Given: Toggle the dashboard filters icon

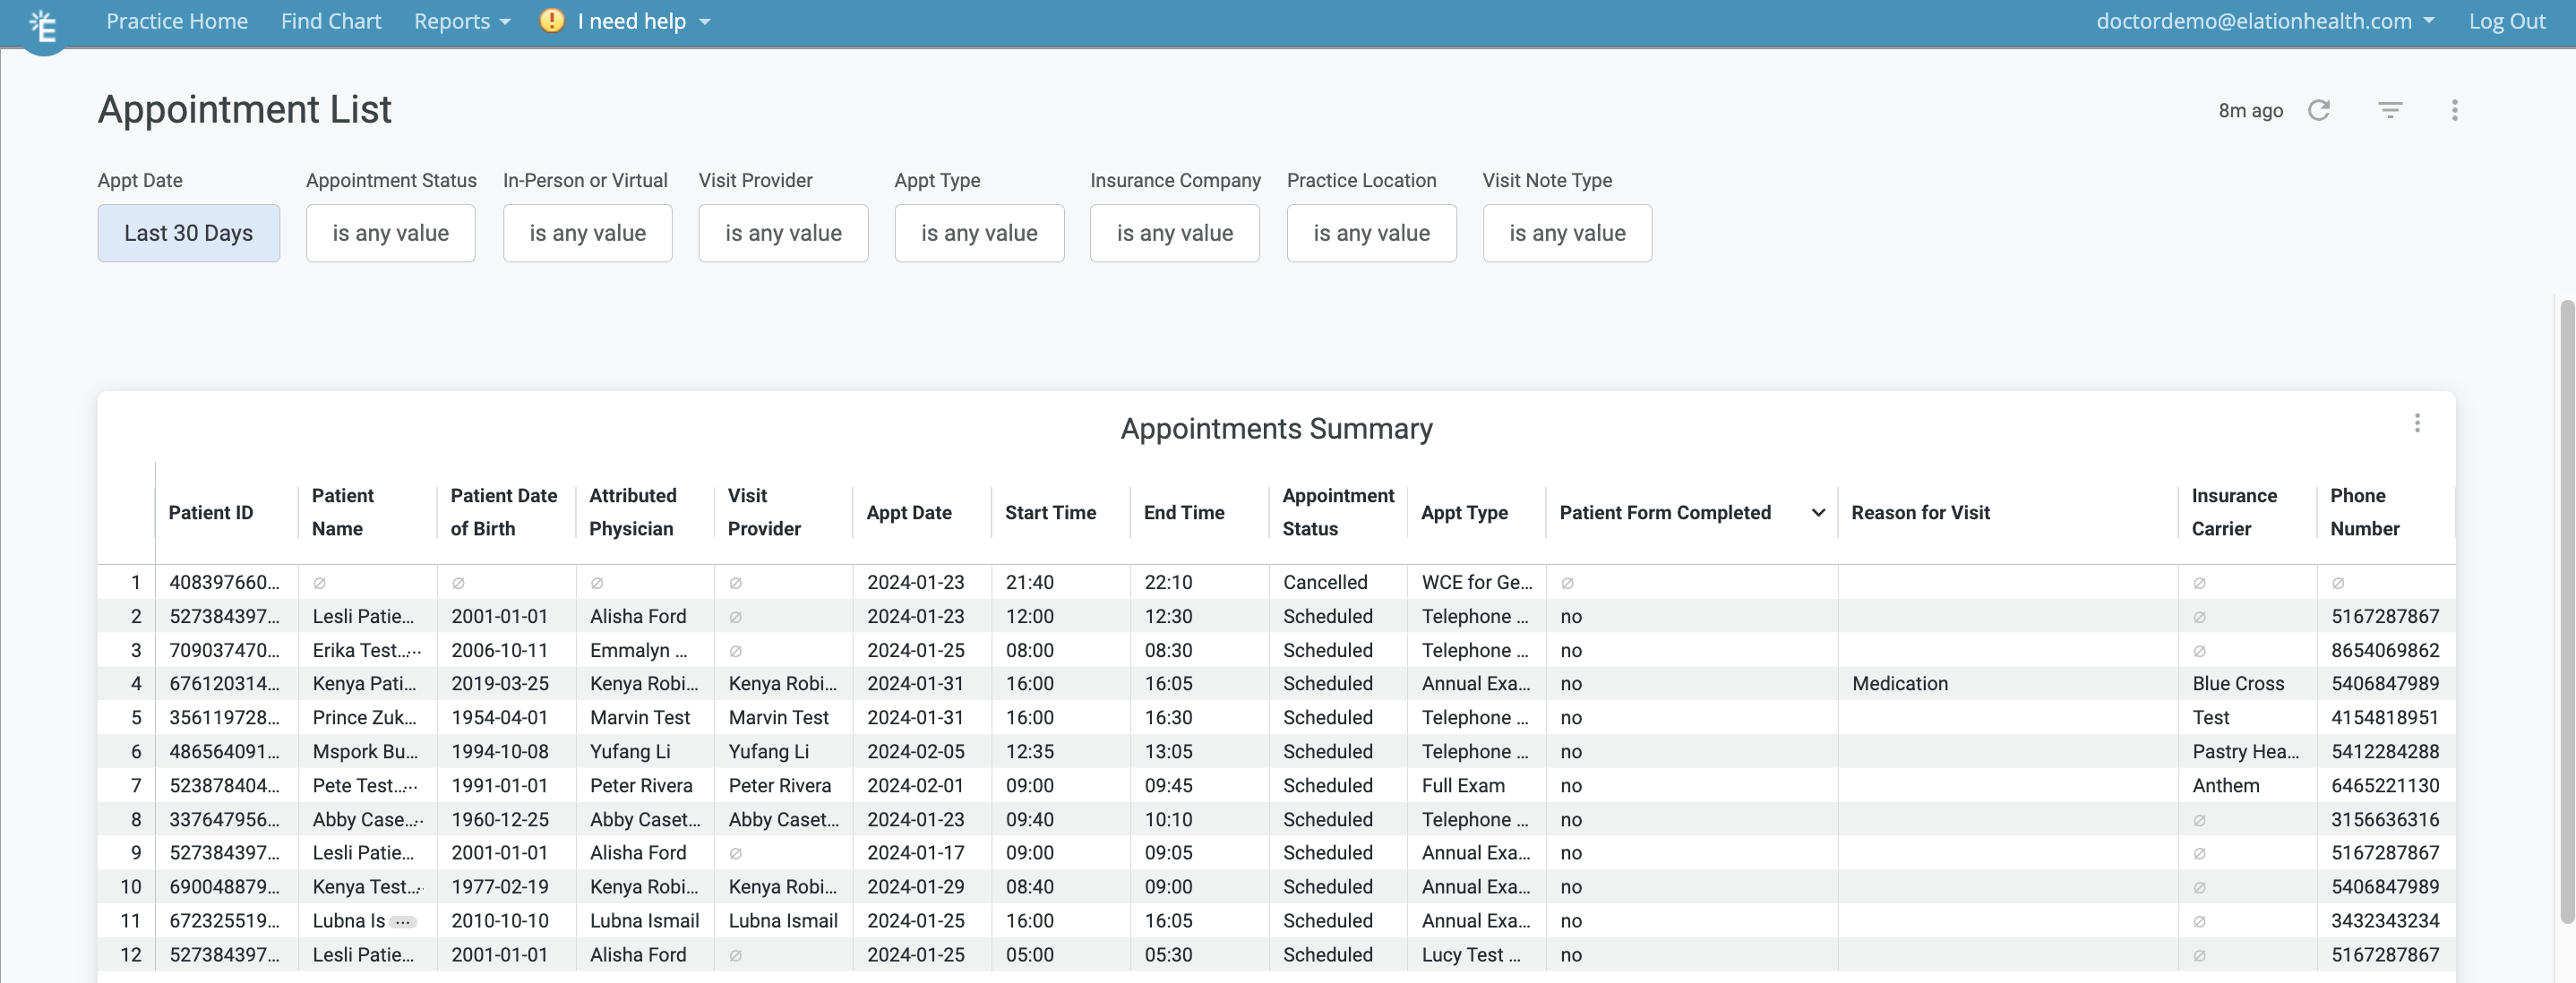Looking at the screenshot, I should (2389, 110).
